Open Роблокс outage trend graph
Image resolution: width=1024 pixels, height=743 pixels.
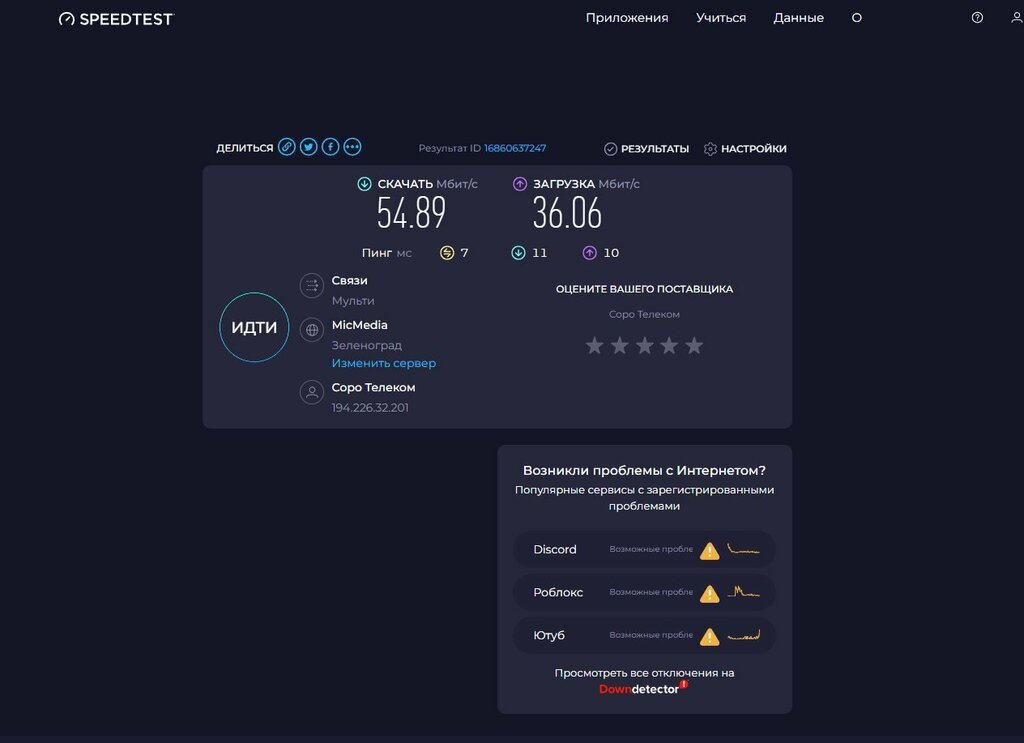tap(744, 592)
